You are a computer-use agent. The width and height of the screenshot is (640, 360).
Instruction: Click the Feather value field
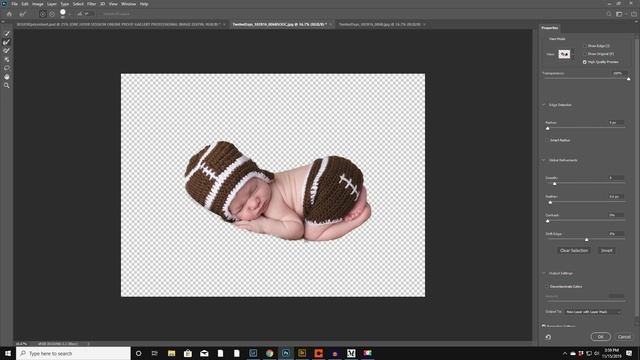616,197
